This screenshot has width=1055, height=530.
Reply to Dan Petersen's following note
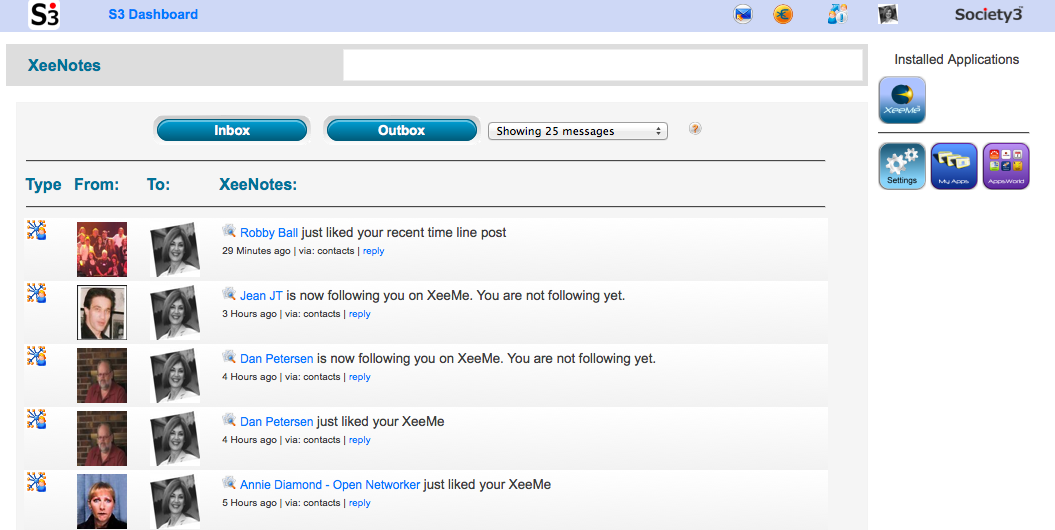[360, 377]
